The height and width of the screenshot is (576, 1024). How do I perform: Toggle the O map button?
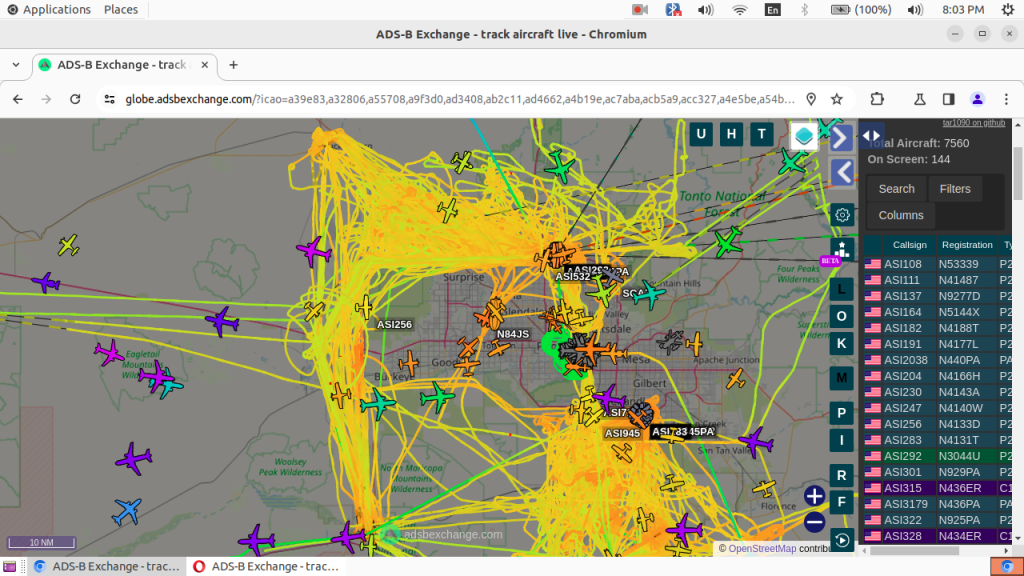tap(842, 316)
